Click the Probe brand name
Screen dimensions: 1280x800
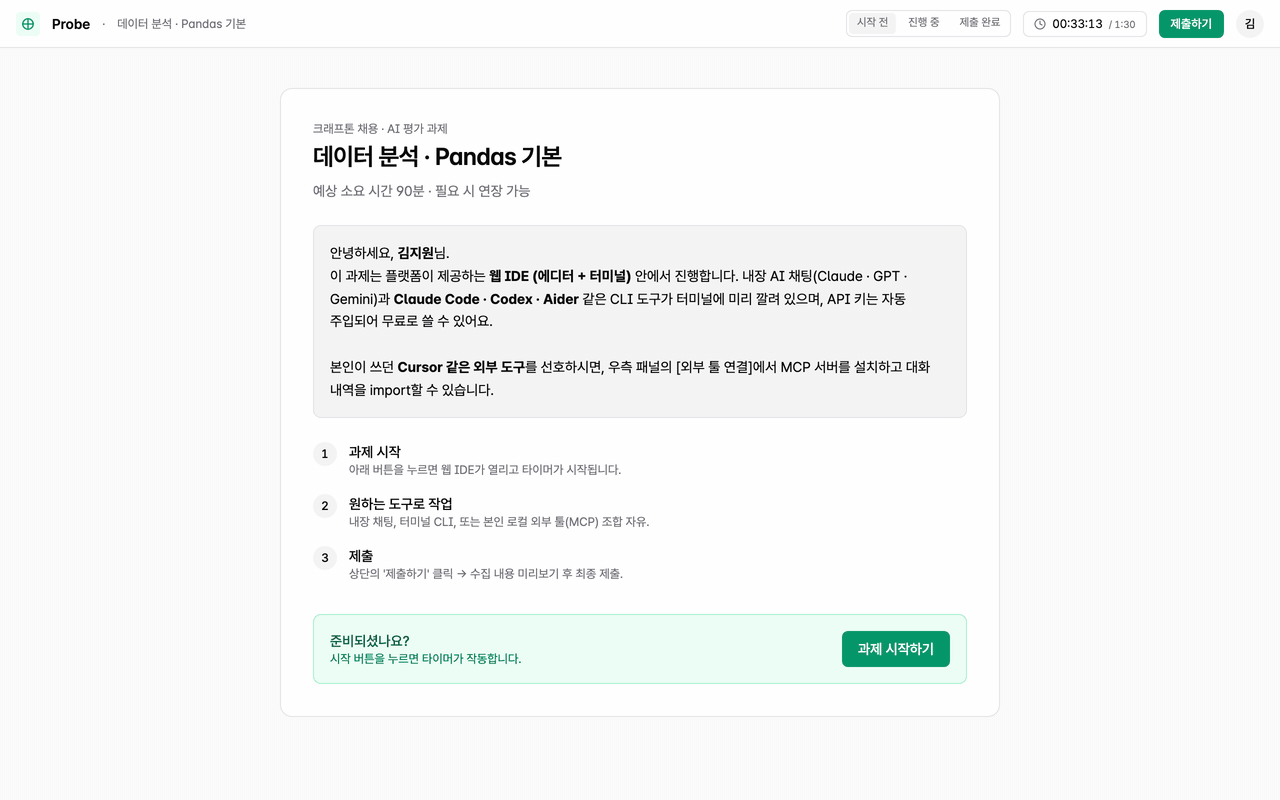[71, 24]
